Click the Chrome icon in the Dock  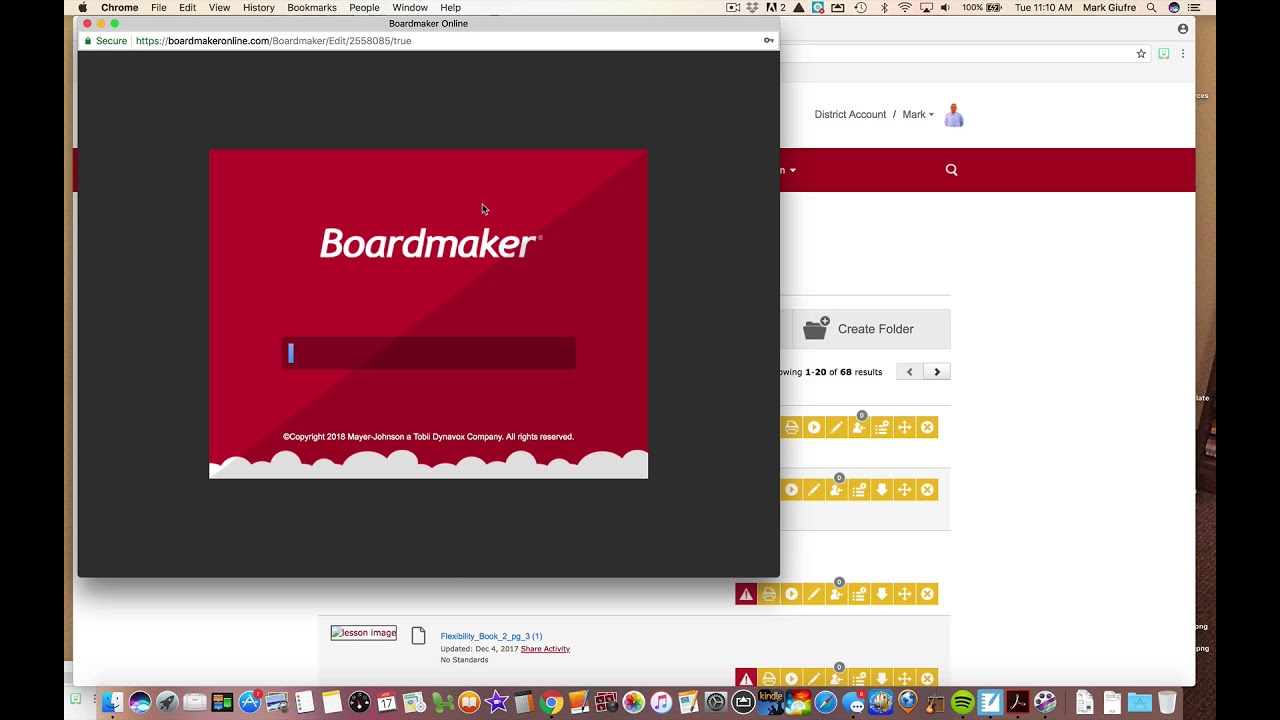(550, 703)
